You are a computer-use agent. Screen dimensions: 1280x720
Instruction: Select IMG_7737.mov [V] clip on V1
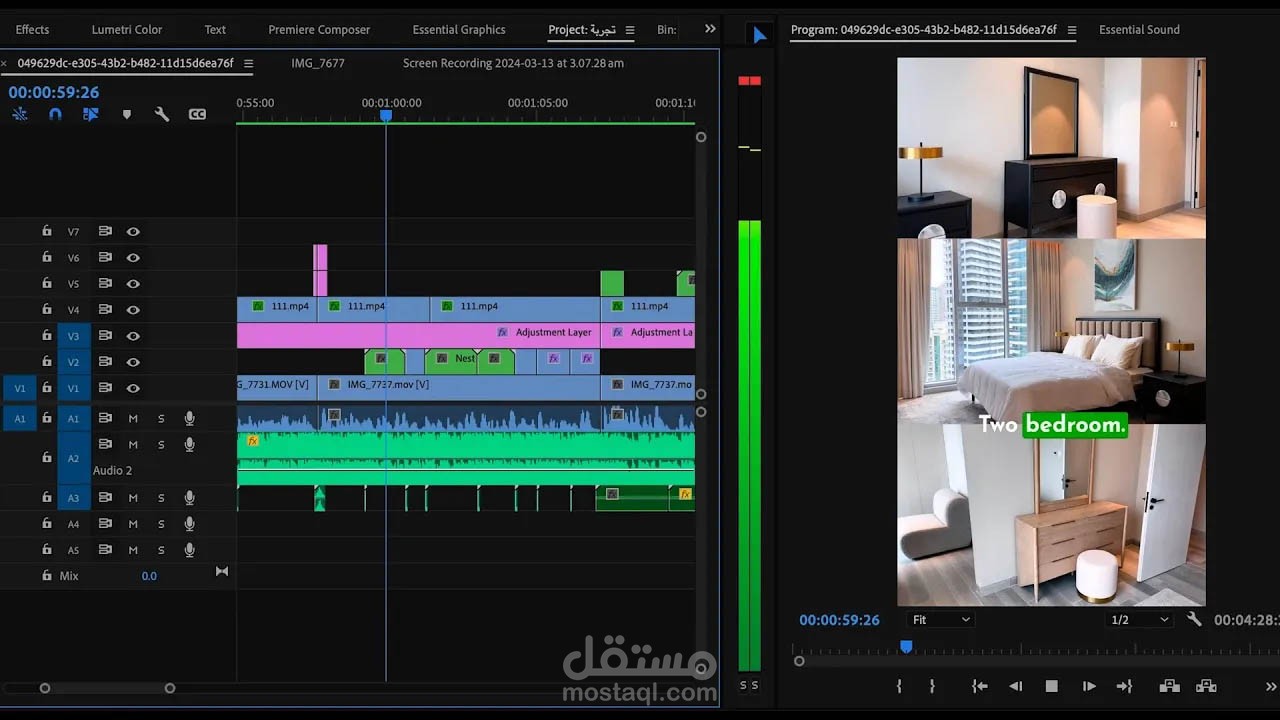(x=458, y=387)
